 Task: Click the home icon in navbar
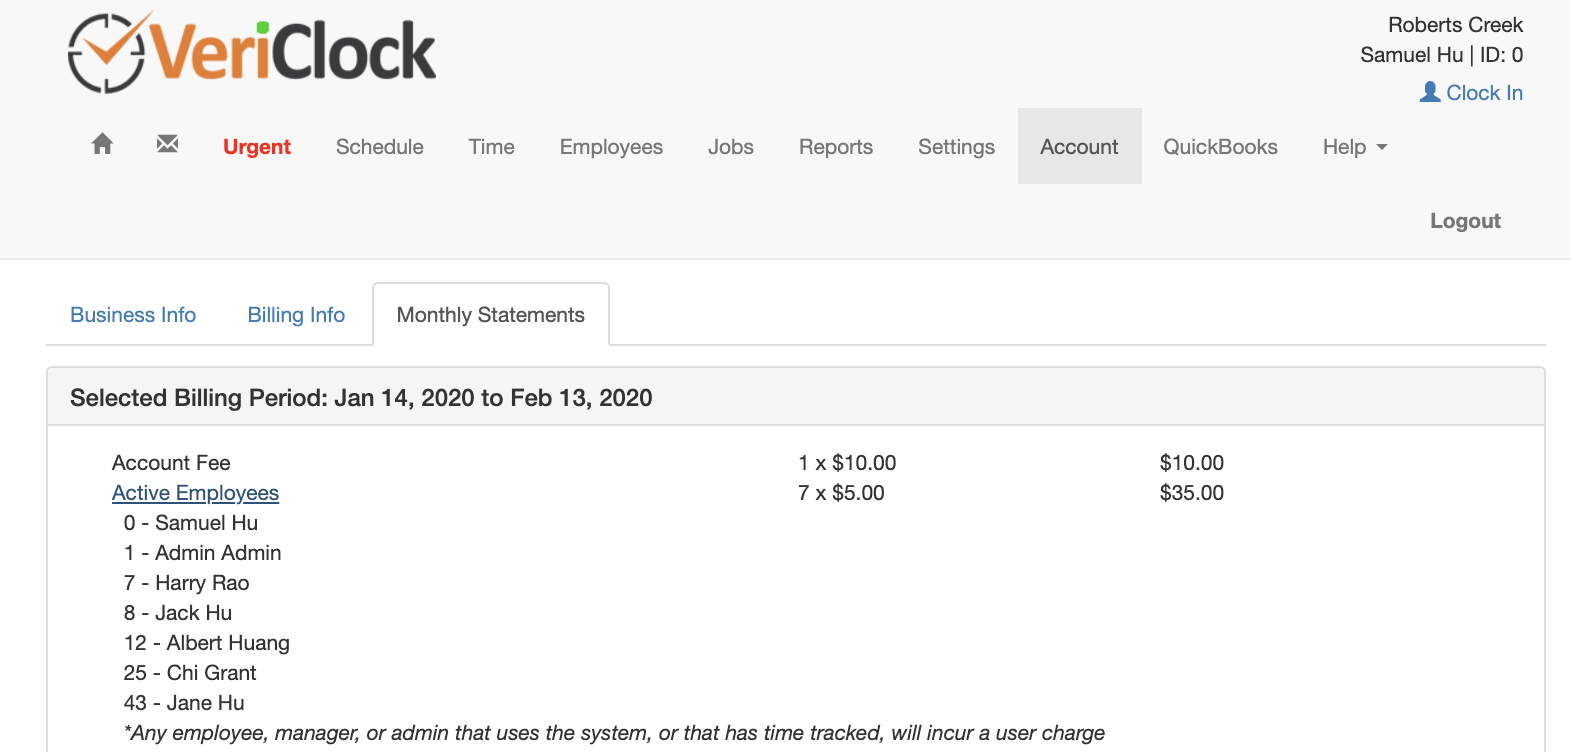[x=102, y=145]
